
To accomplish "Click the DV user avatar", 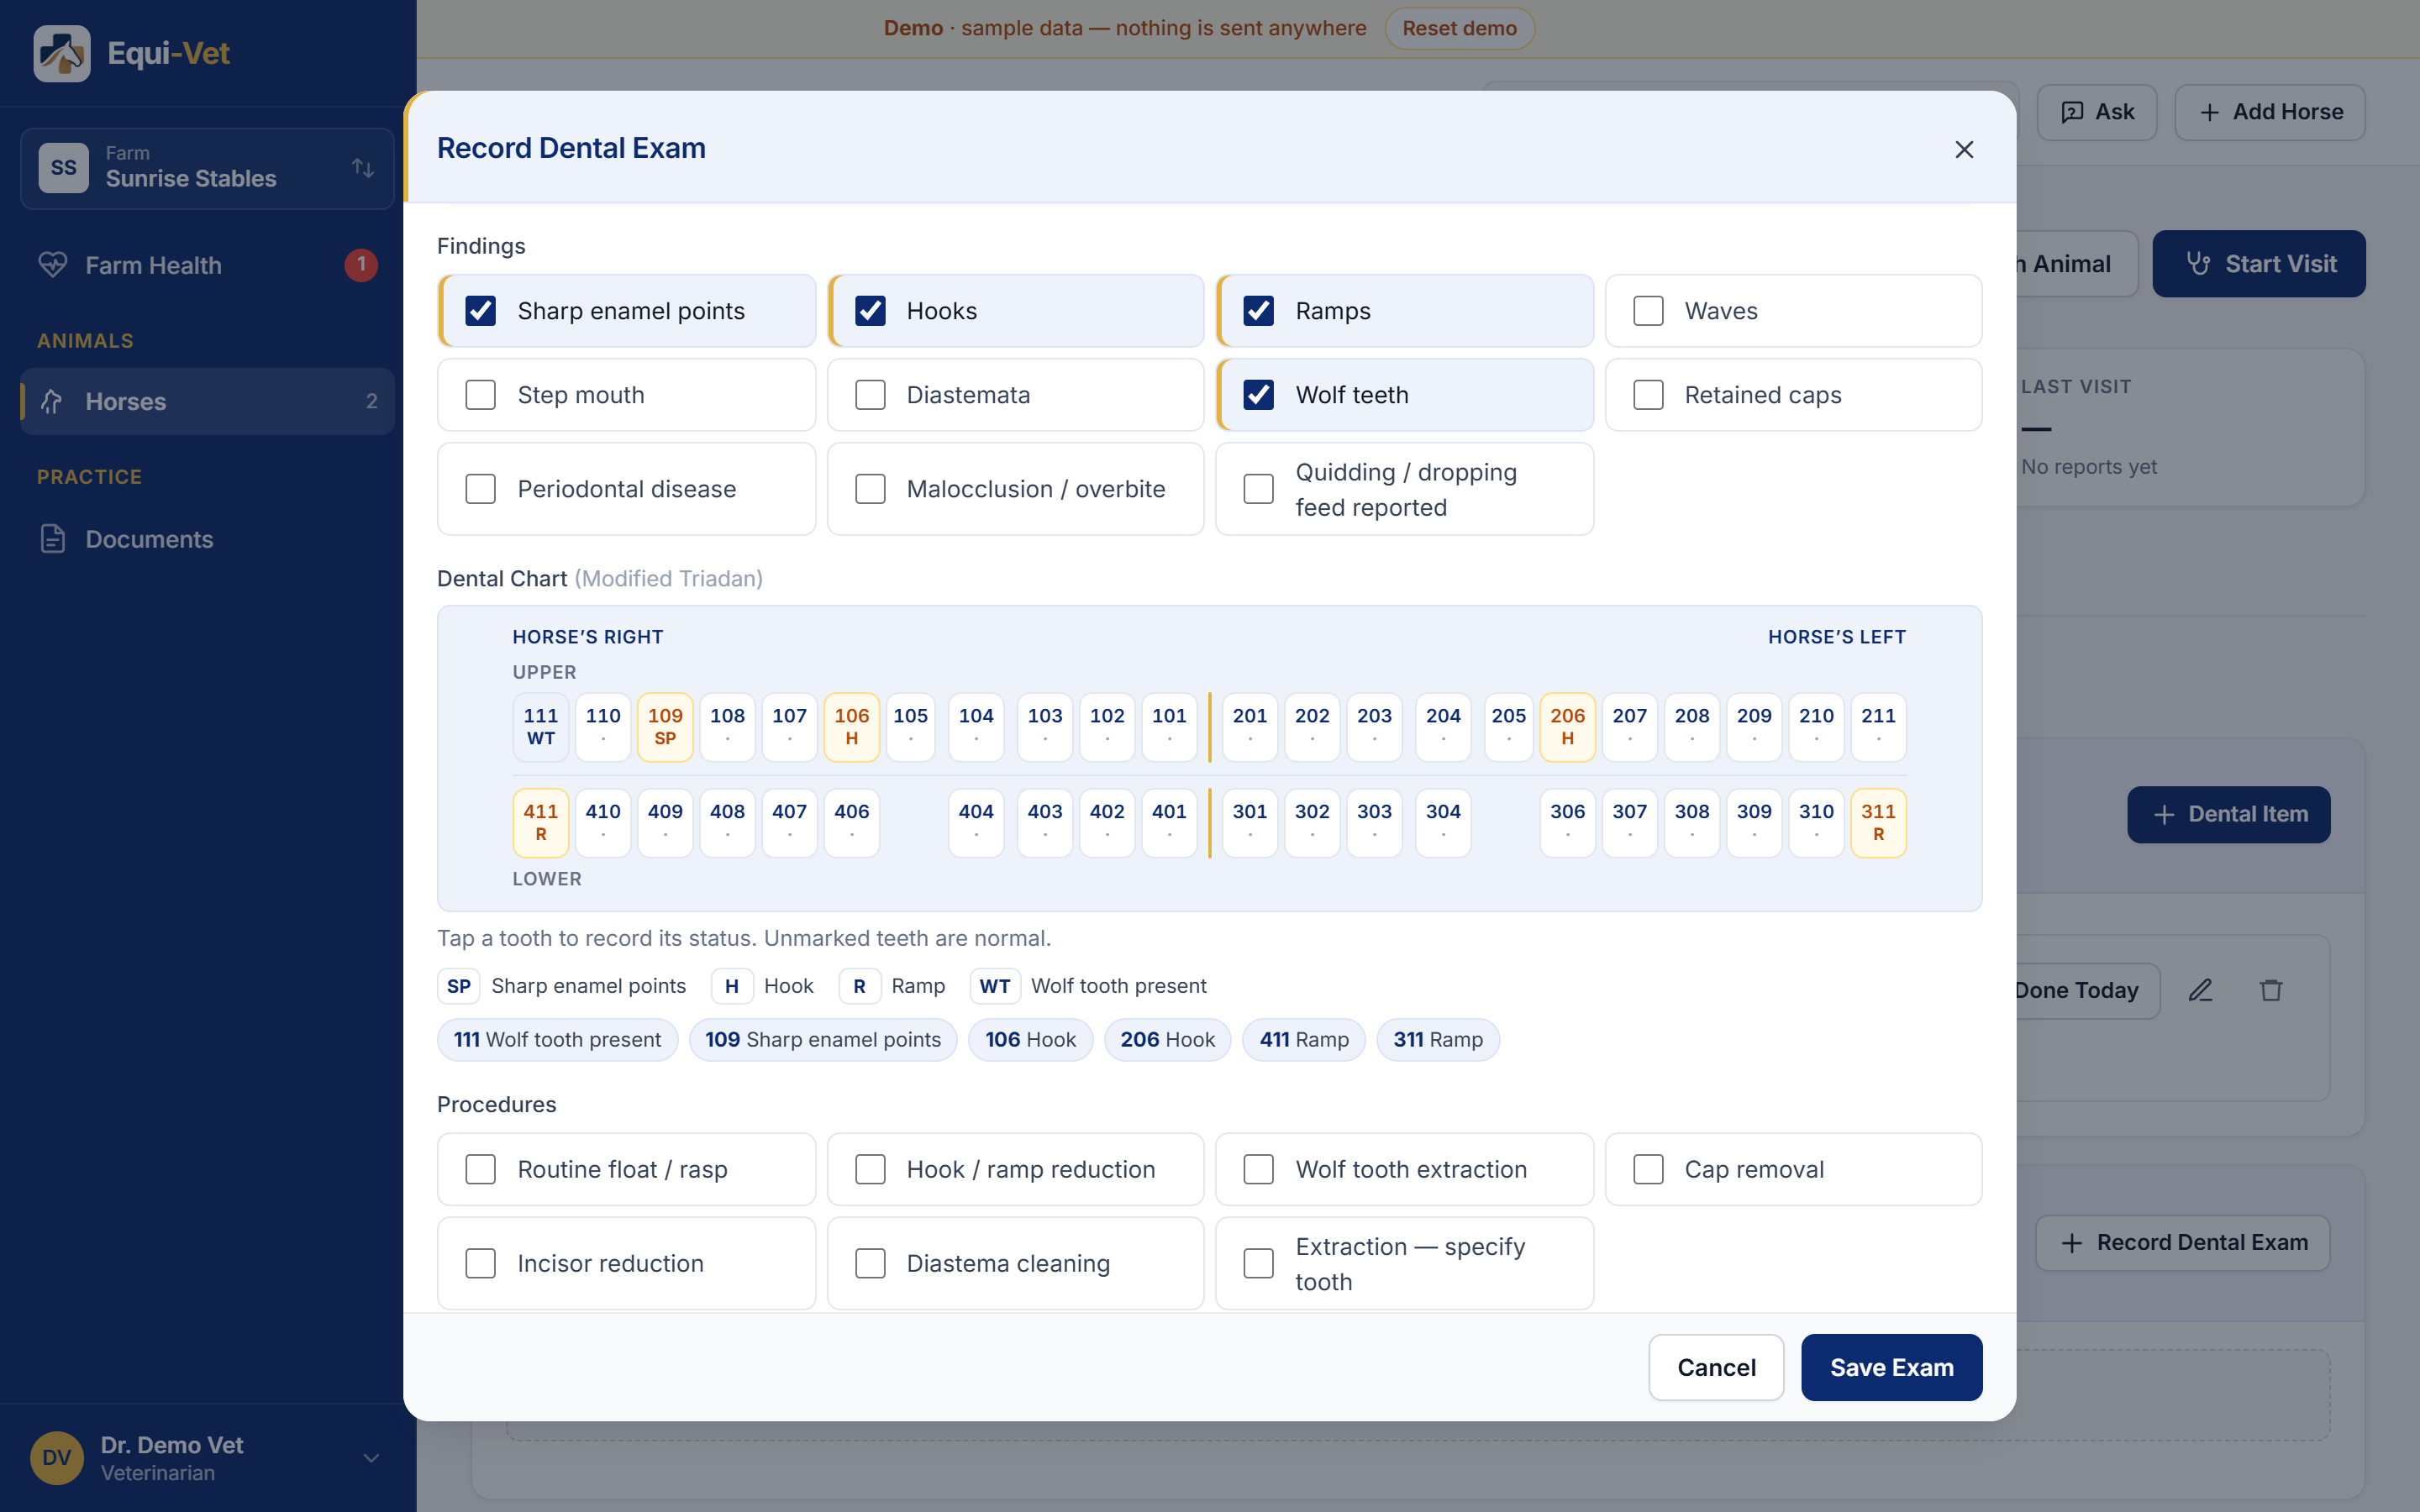I will (x=57, y=1458).
